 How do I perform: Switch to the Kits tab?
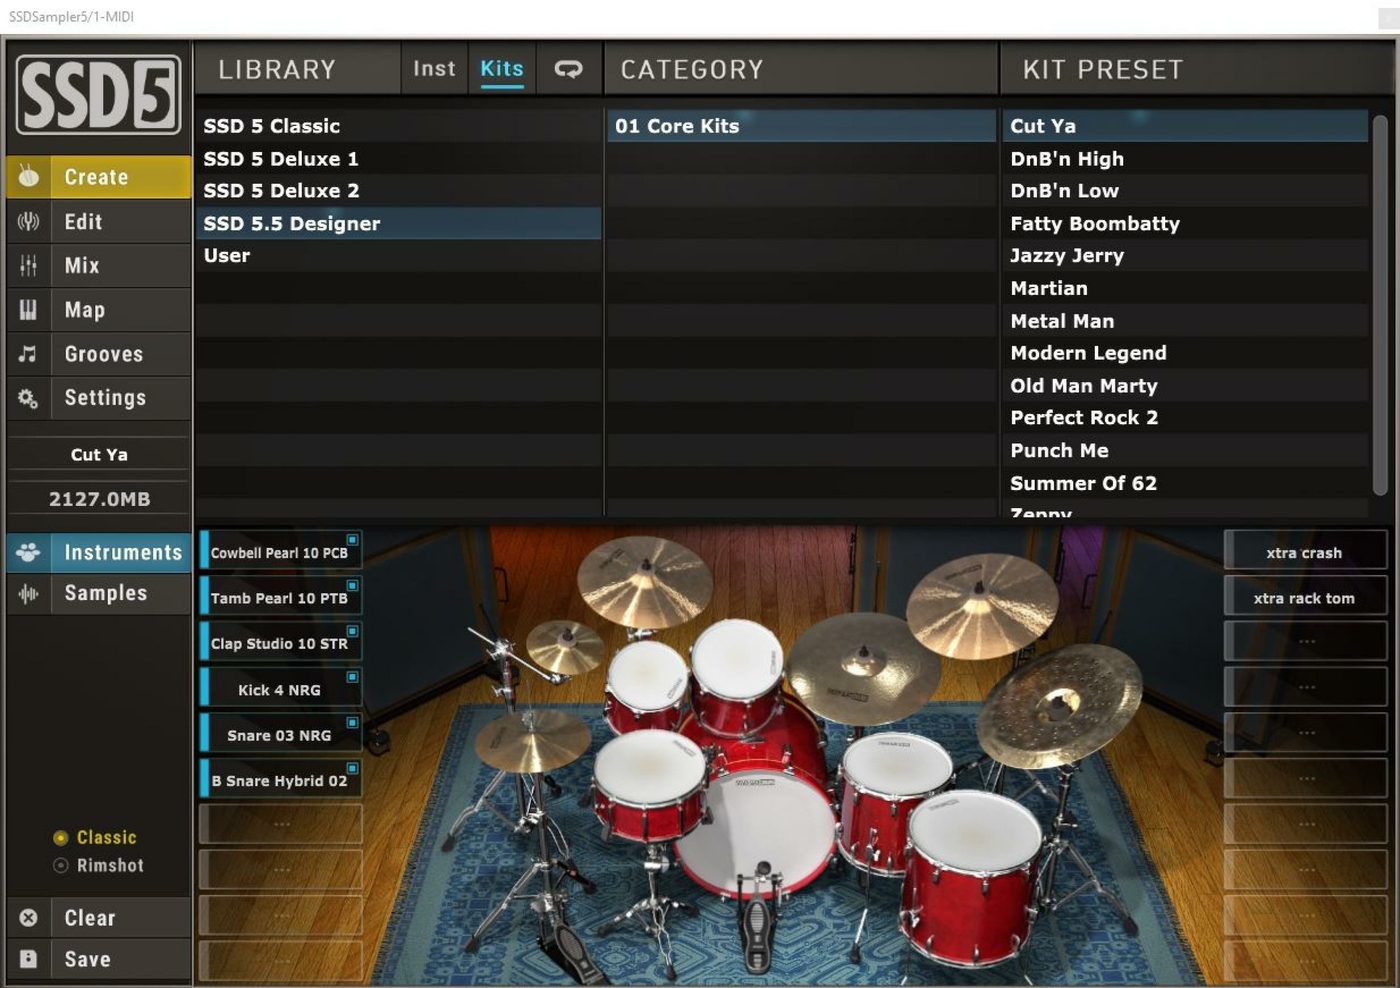(x=502, y=69)
